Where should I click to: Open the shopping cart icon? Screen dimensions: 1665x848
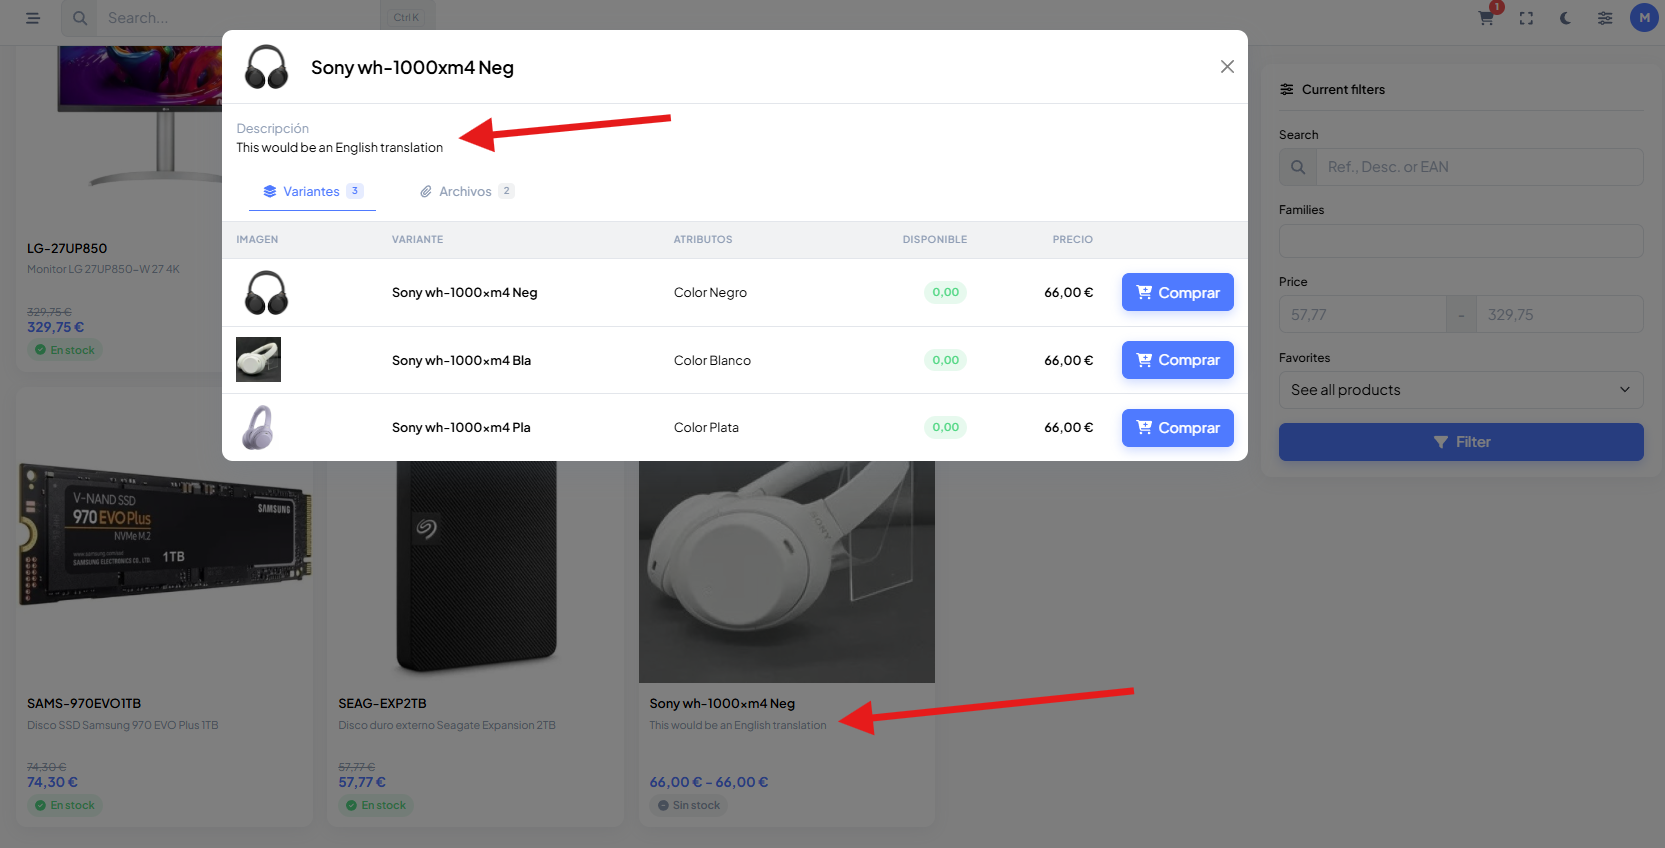[1486, 18]
